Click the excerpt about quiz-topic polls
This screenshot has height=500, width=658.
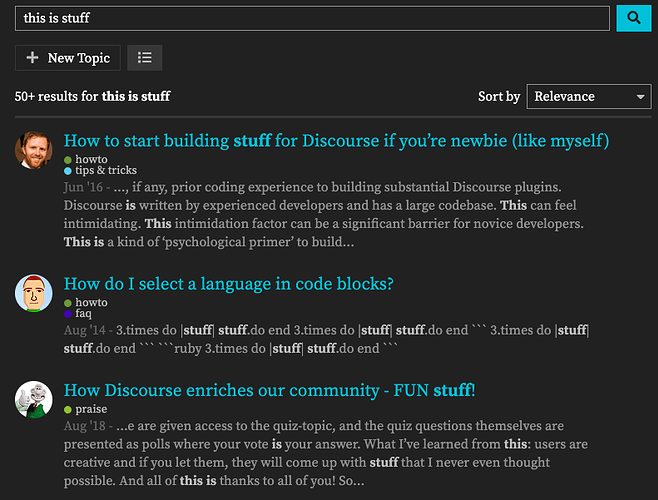[x=326, y=453]
